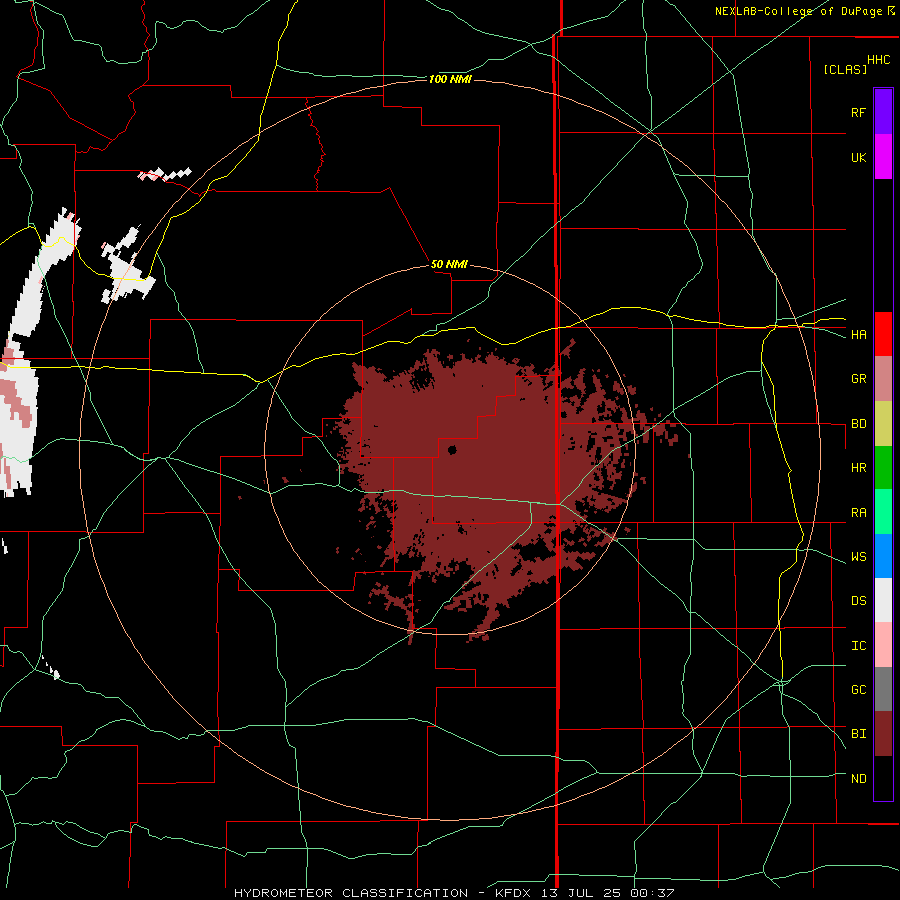Click the yellow BD legend color swatch
The width and height of the screenshot is (900, 900).
pos(883,423)
